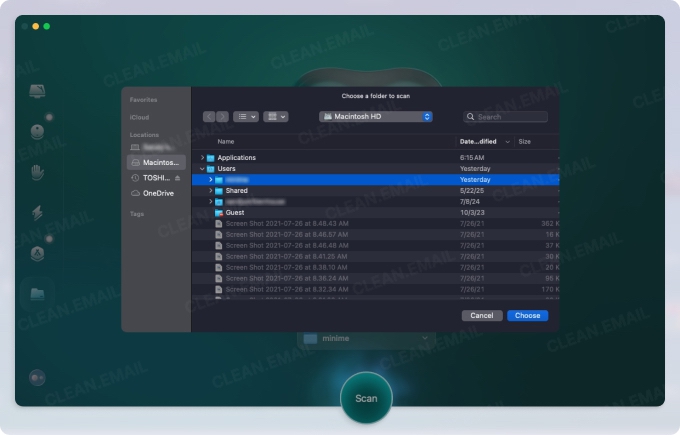Select the Cleanup sphere icon in the sidebar
680x435 pixels.
pos(37,132)
